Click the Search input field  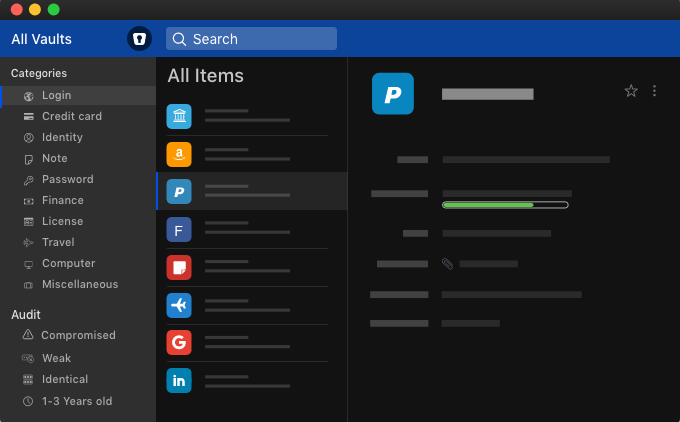coord(251,39)
